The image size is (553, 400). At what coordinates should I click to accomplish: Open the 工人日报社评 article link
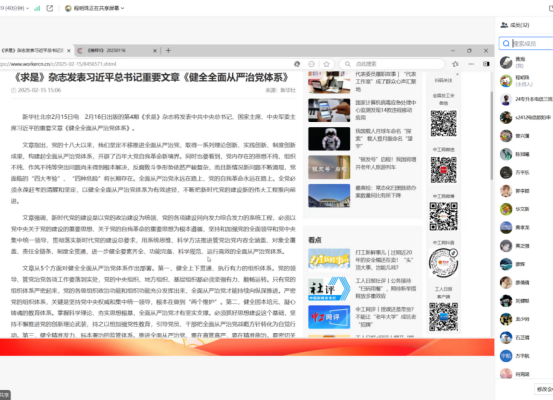(386, 288)
